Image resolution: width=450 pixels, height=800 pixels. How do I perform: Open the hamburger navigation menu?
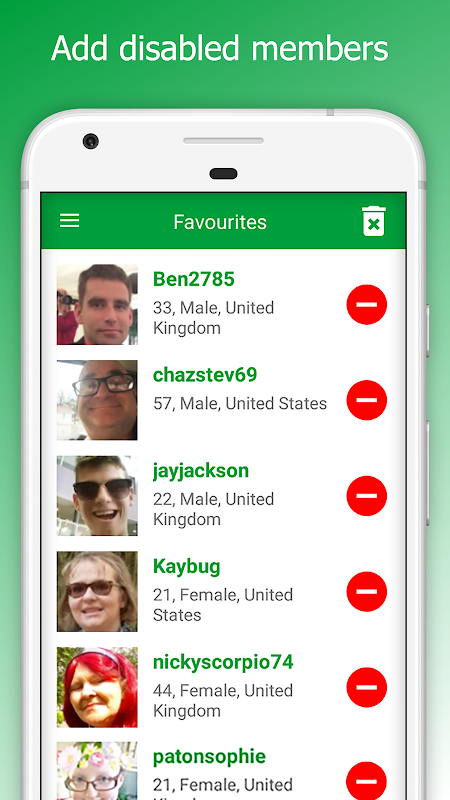[x=70, y=220]
